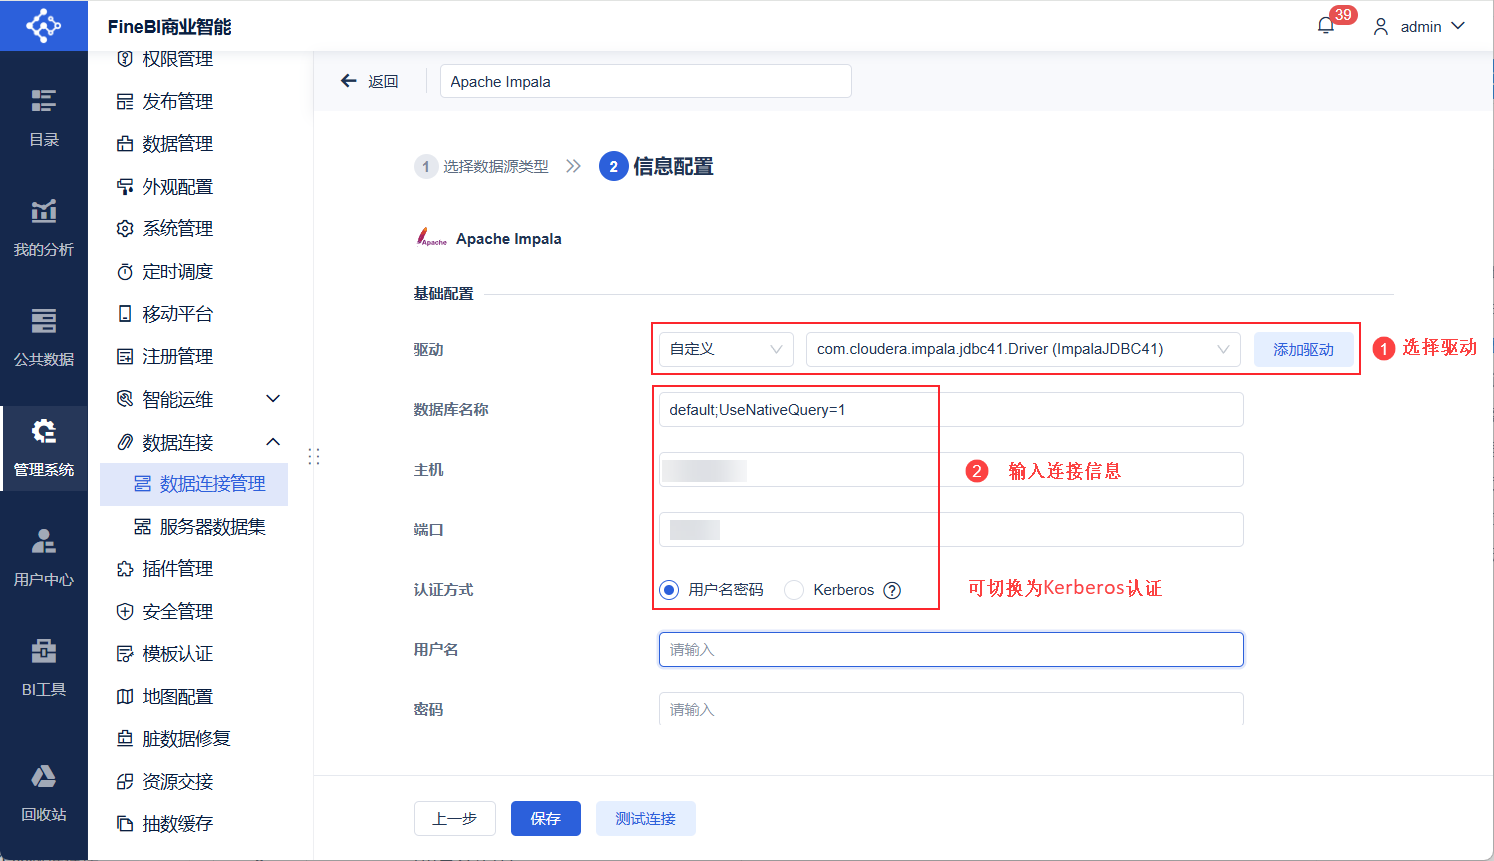Viewport: 1494px width, 861px height.
Task: Open BI工具 in the left rail
Action: tap(44, 667)
